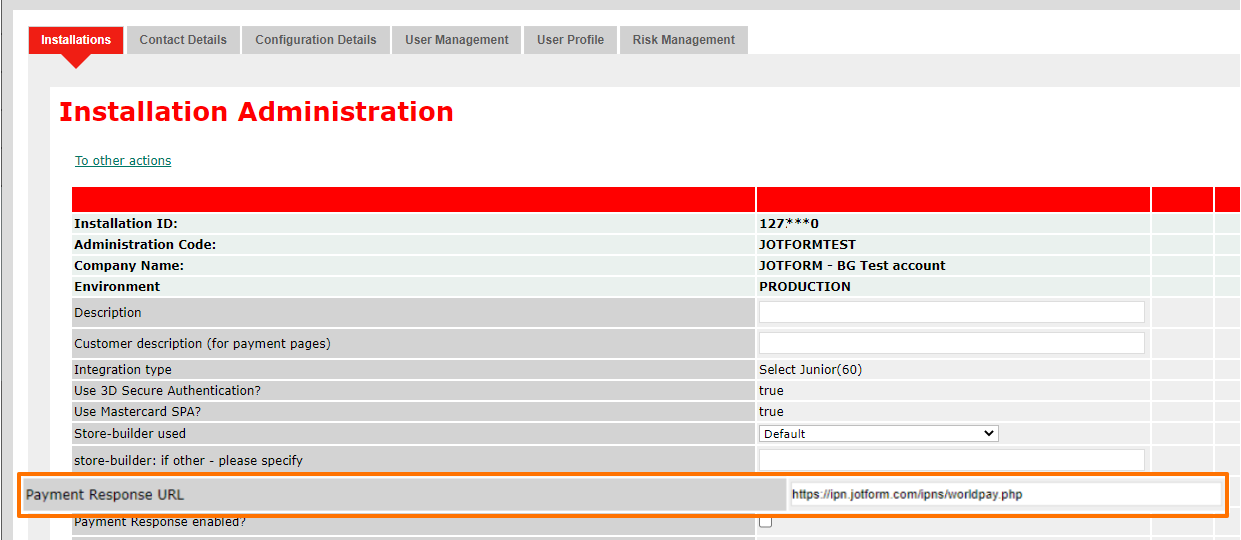This screenshot has height=540, width=1241.
Task: Select the JOTFORMTEST administration code text
Action: 808,245
